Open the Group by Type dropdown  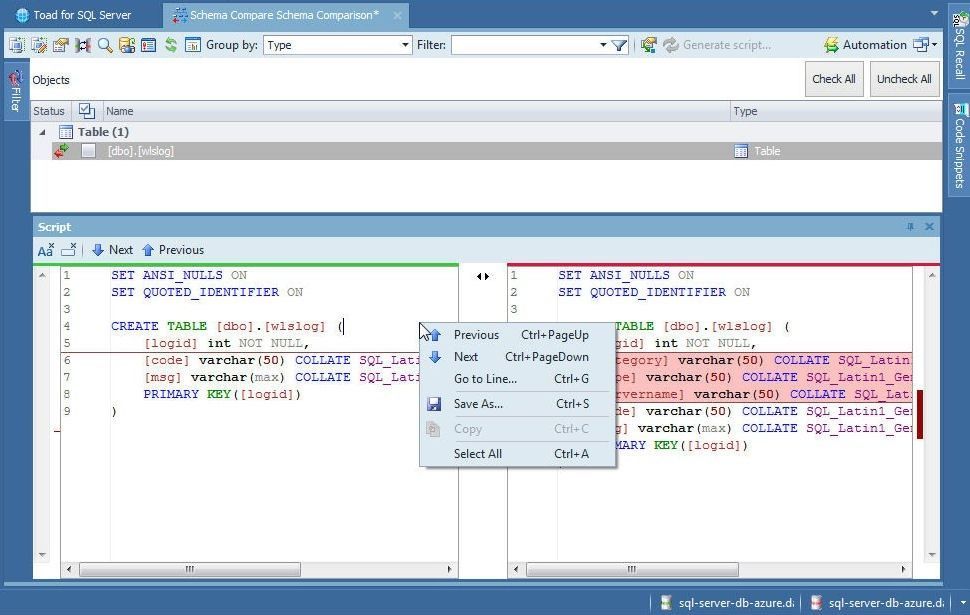[405, 45]
